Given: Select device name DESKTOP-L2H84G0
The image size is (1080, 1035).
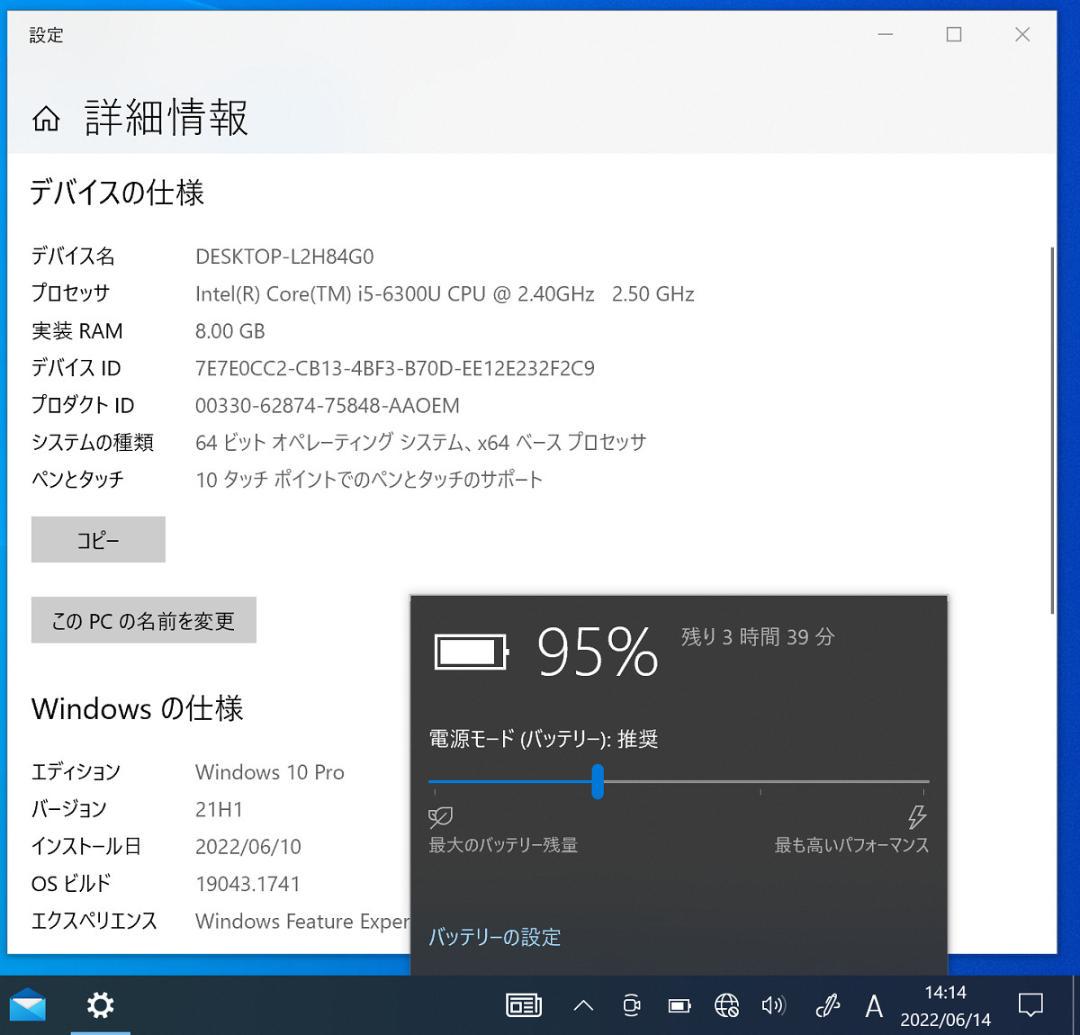Looking at the screenshot, I should pyautogui.click(x=284, y=257).
